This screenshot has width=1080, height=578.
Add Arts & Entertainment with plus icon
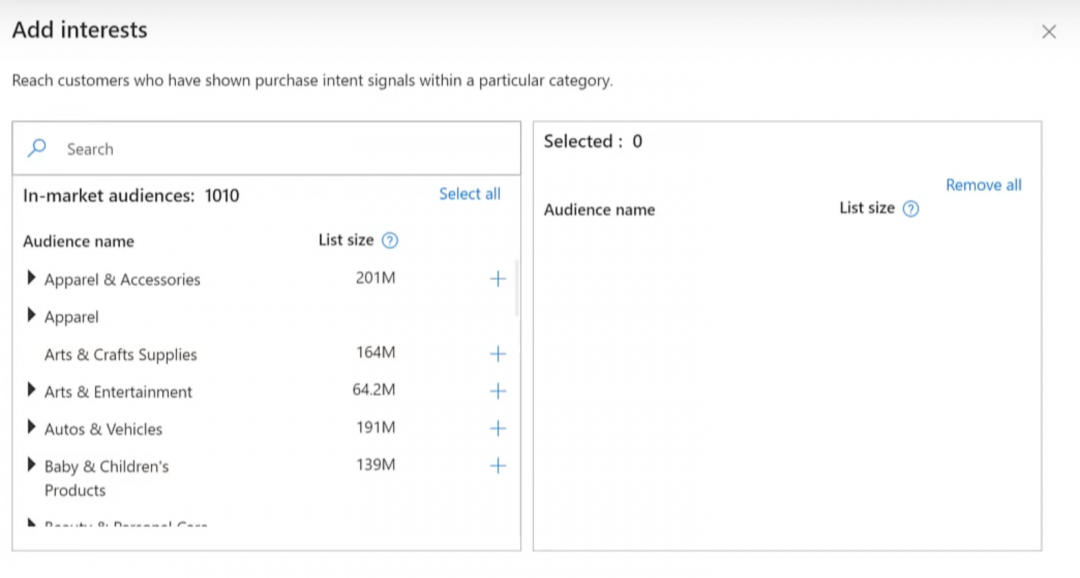click(497, 391)
